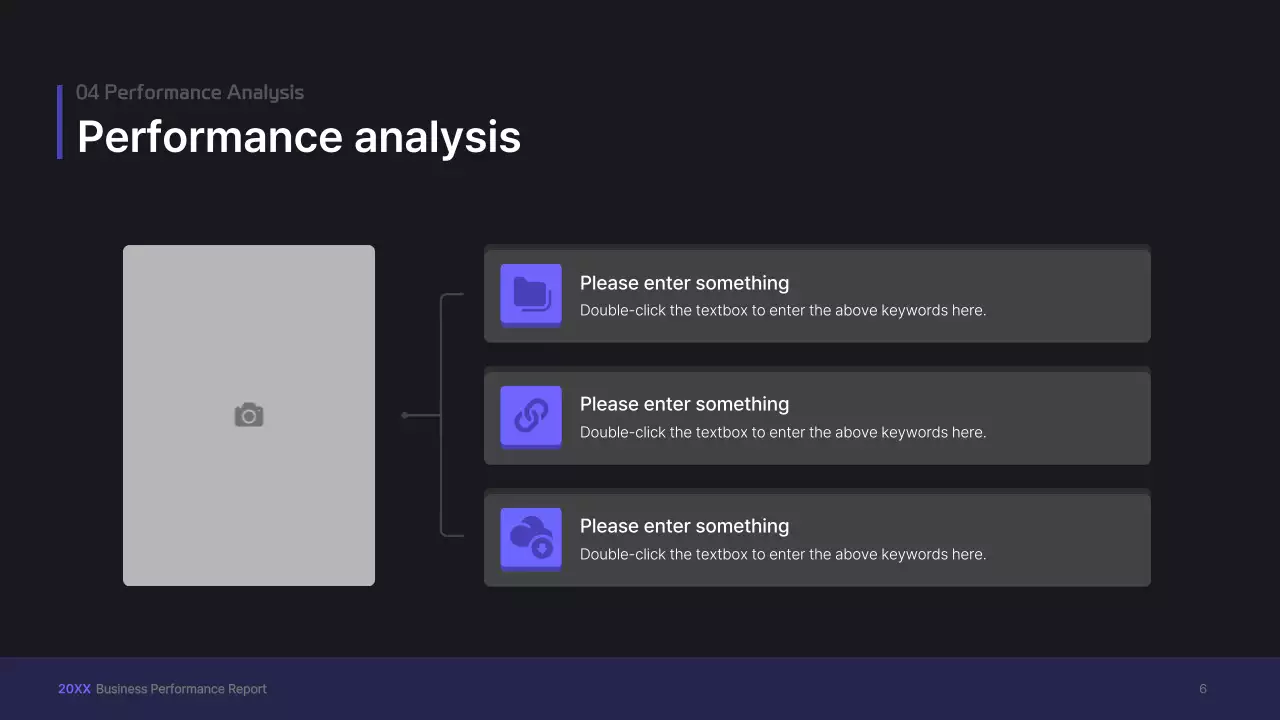Click the "20XX" footer text

point(74,689)
